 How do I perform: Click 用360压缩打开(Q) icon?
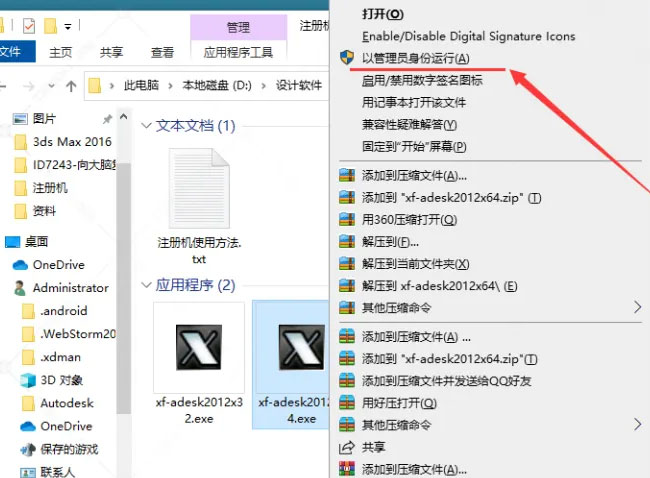point(347,219)
